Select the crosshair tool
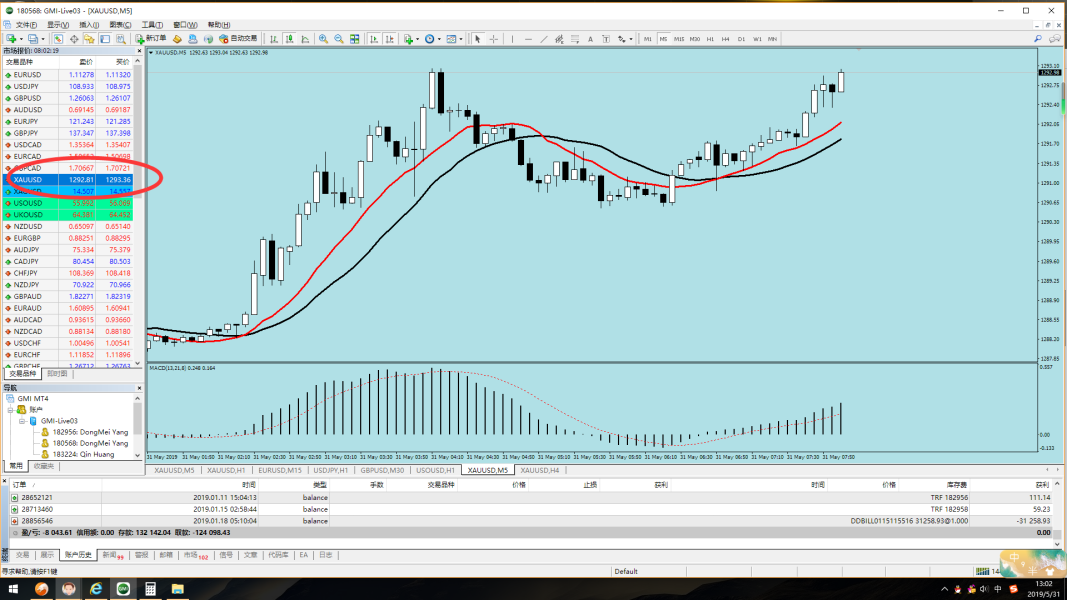The height and width of the screenshot is (600, 1067). [494, 39]
